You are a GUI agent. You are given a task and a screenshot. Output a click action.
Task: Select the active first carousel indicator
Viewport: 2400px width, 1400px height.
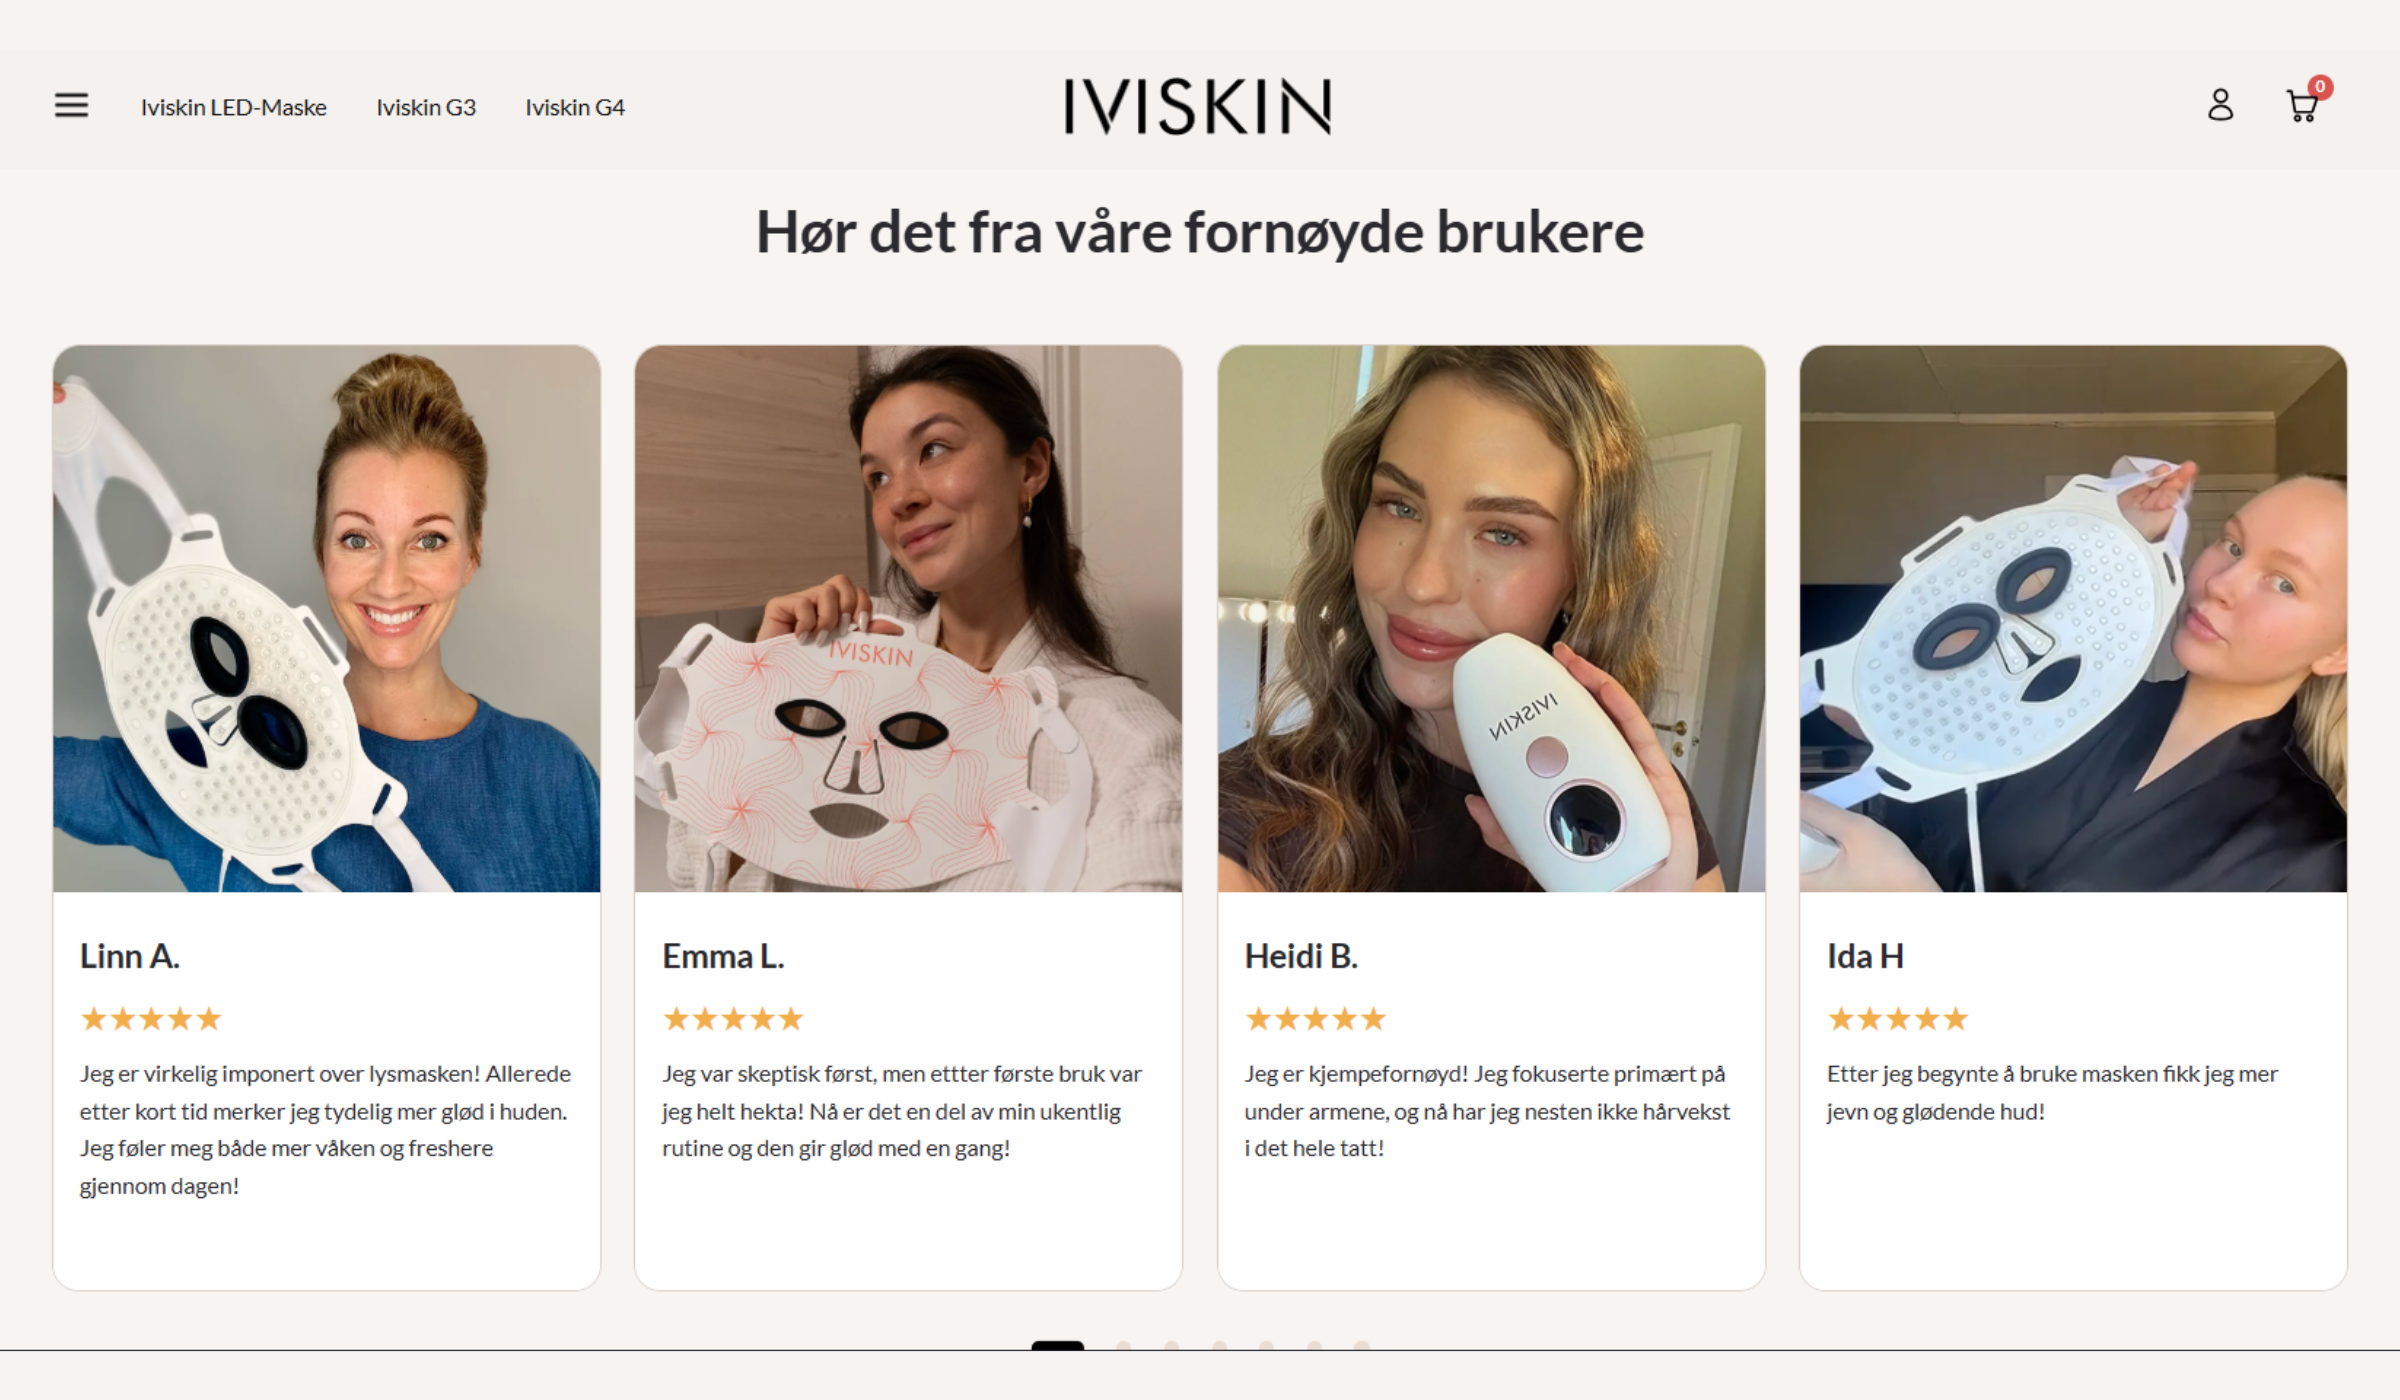(x=1057, y=1345)
